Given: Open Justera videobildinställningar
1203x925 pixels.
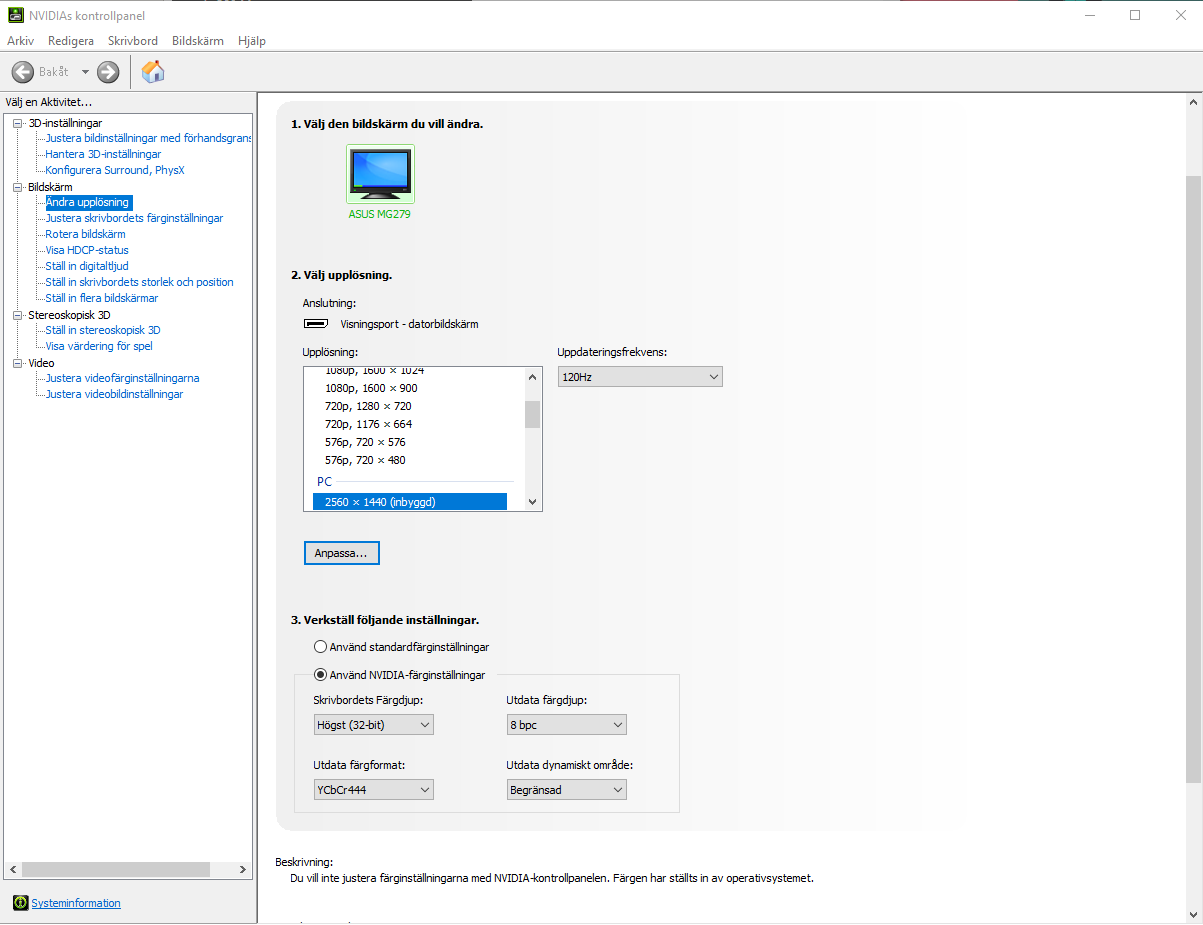Looking at the screenshot, I should click(x=114, y=394).
